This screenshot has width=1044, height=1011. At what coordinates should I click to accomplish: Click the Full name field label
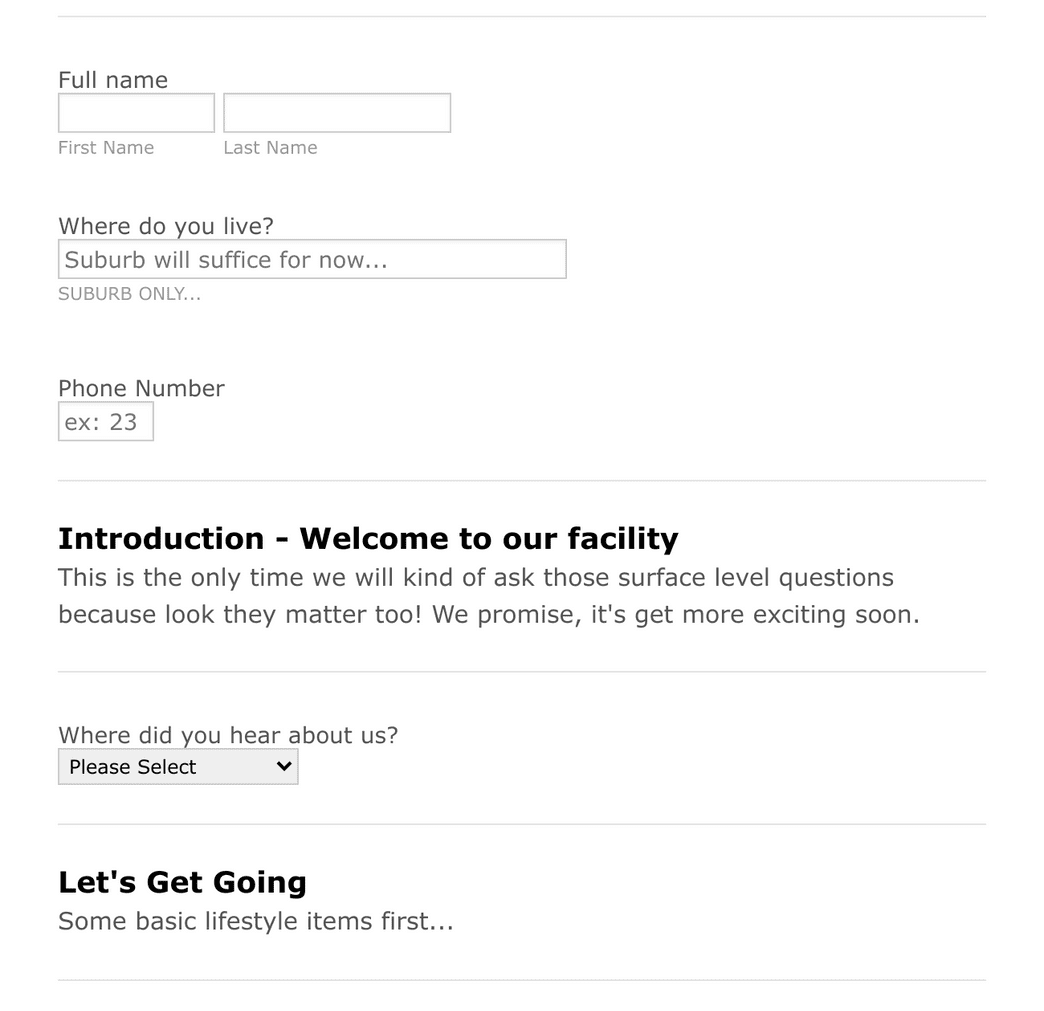pos(112,80)
